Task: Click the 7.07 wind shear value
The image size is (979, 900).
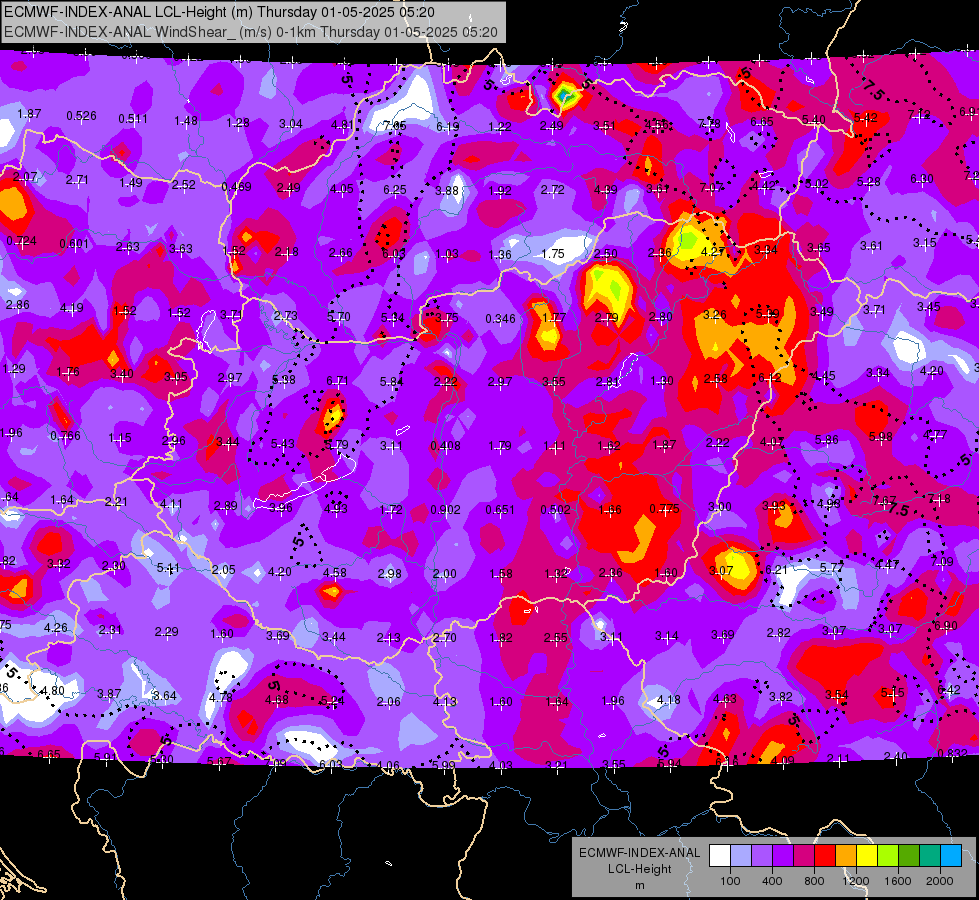Action: [711, 187]
